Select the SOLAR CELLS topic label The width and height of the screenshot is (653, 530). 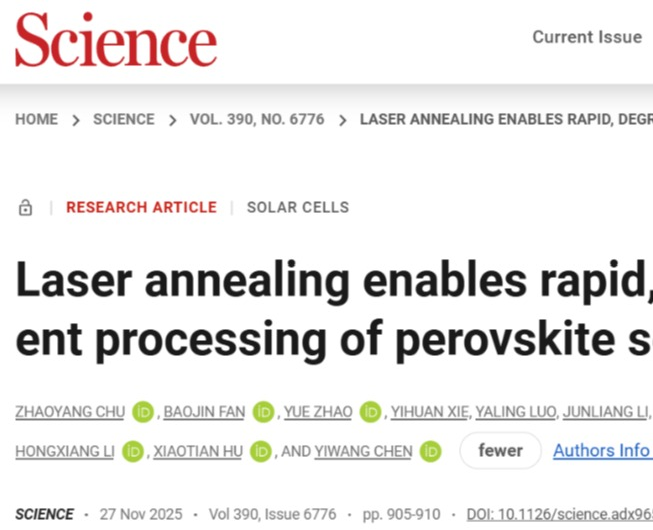click(298, 208)
